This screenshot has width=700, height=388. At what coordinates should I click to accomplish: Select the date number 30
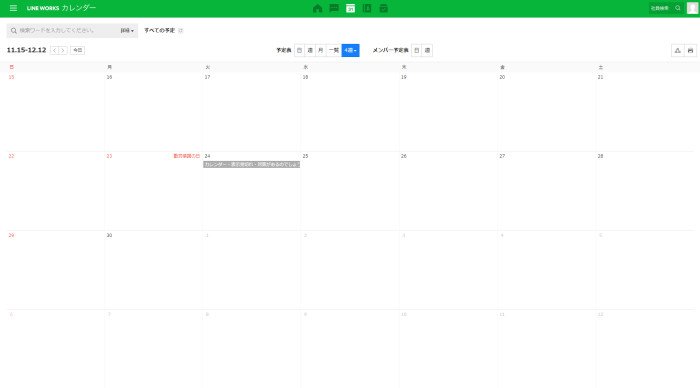(109, 235)
